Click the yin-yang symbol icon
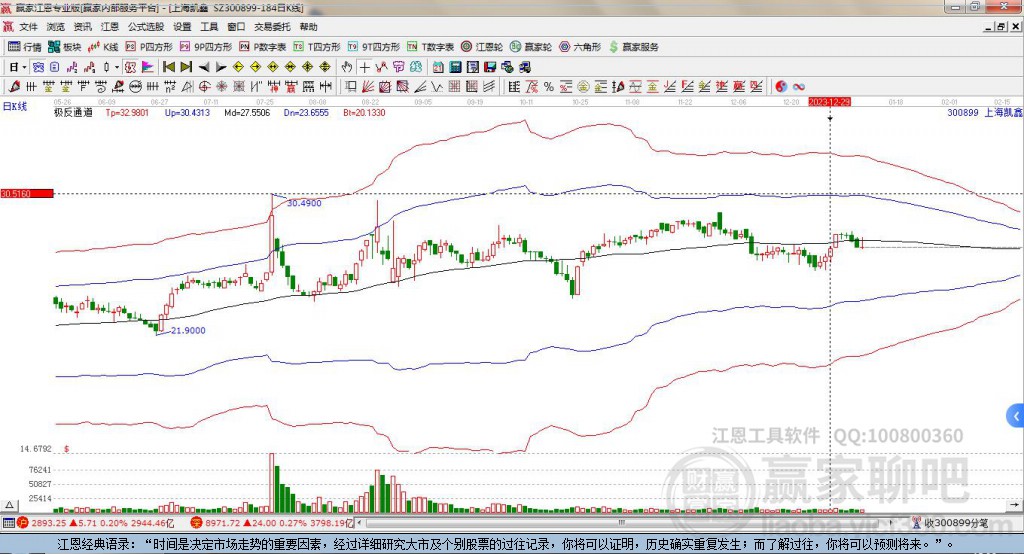The image size is (1024, 554). click(x=781, y=86)
